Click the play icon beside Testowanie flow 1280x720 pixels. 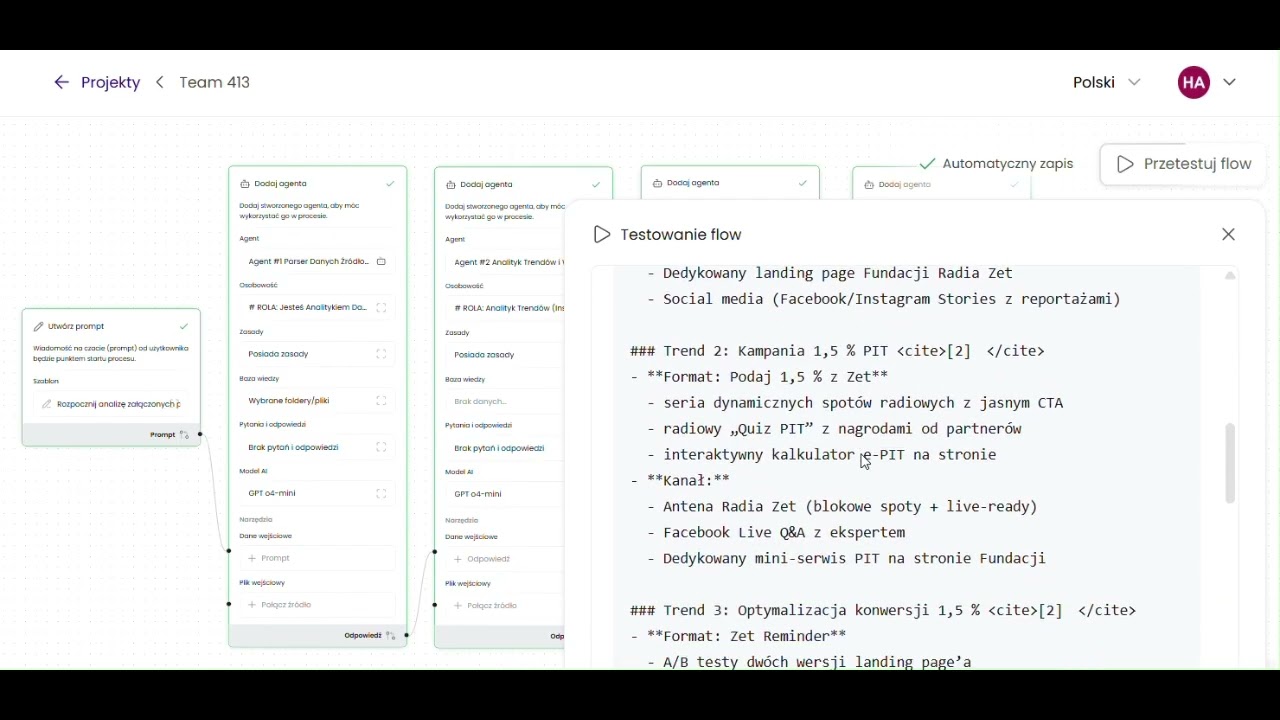pos(602,235)
